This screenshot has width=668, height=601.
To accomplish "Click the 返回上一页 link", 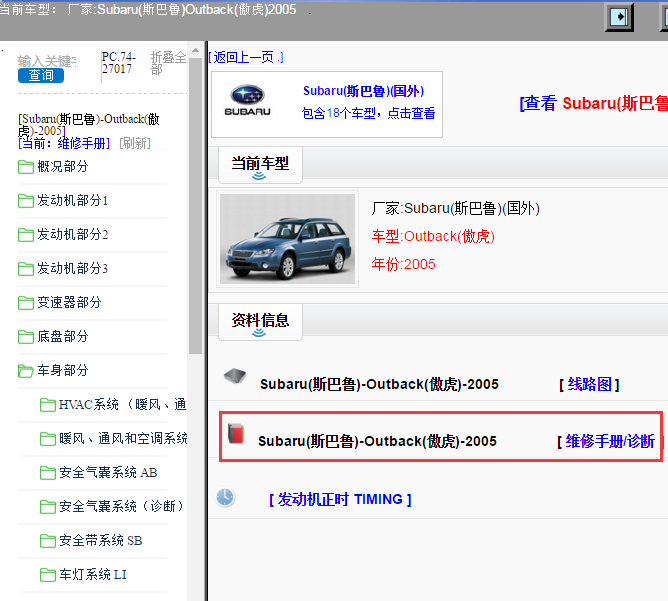I will point(246,57).
